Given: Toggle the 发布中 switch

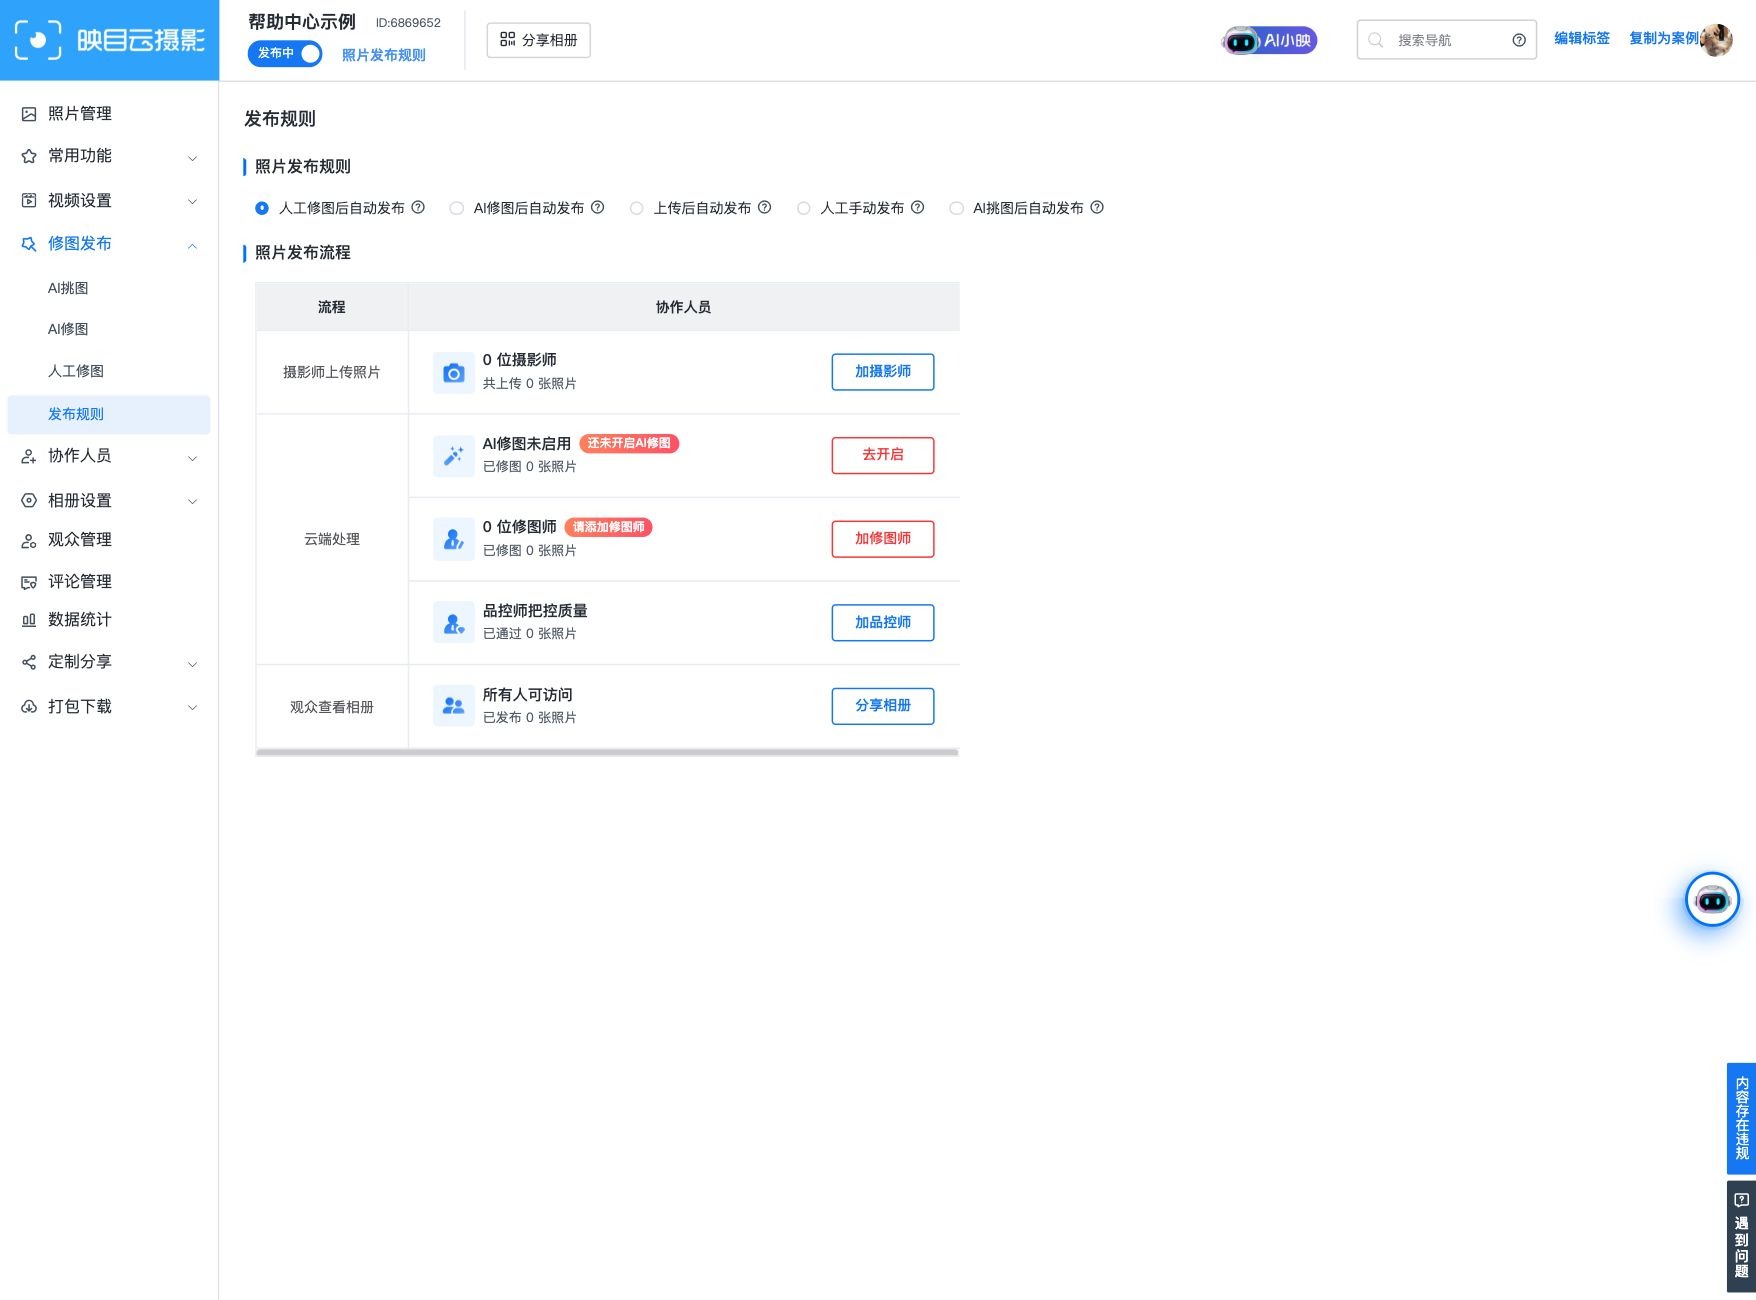Looking at the screenshot, I should click(285, 53).
